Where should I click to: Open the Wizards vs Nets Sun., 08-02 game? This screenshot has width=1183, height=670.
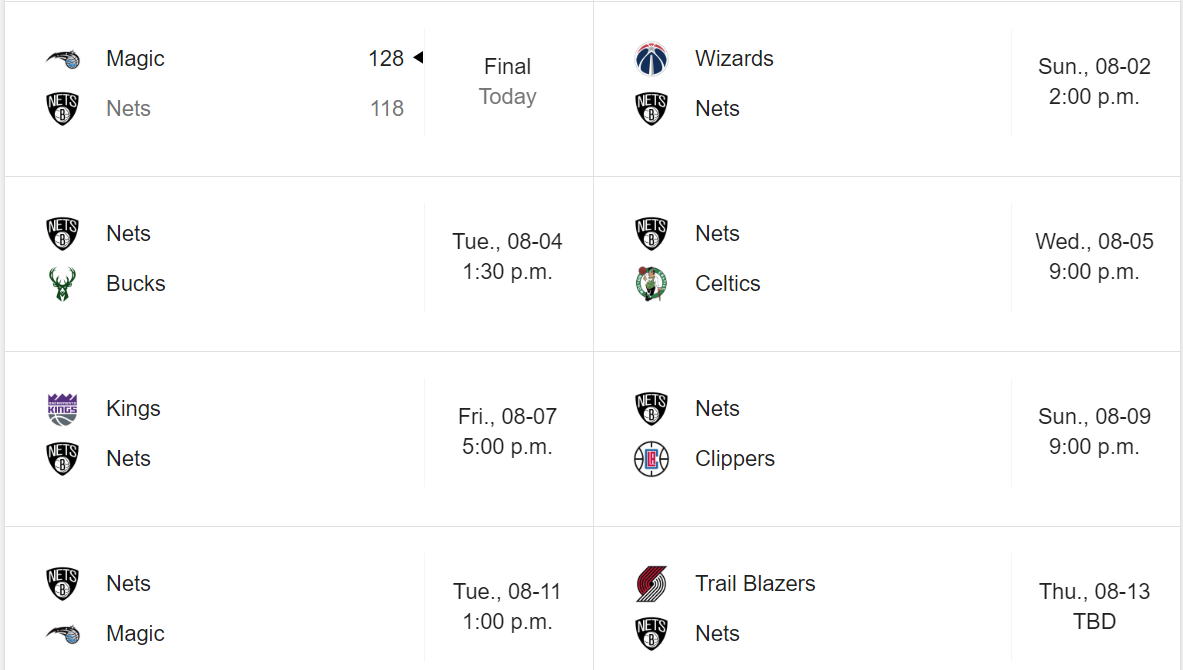pyautogui.click(x=887, y=89)
